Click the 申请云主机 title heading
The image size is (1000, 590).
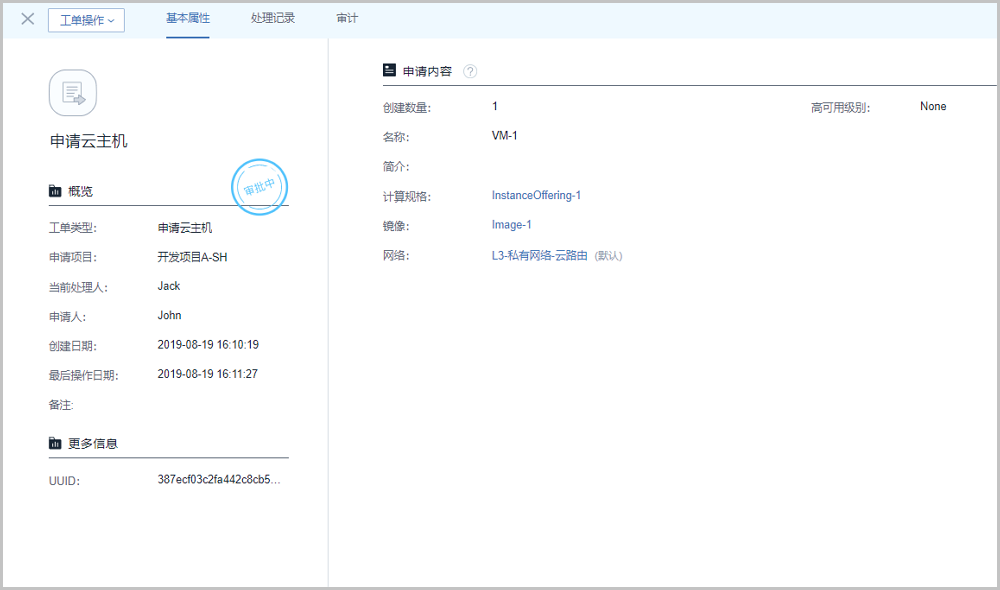89,142
